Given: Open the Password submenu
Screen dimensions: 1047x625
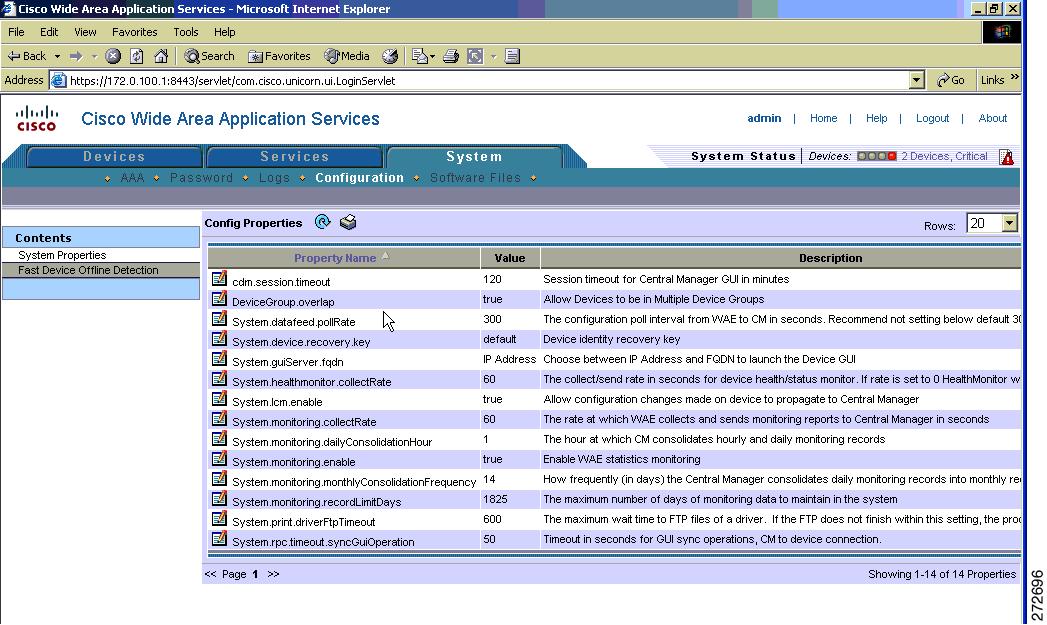Looking at the screenshot, I should (x=201, y=178).
